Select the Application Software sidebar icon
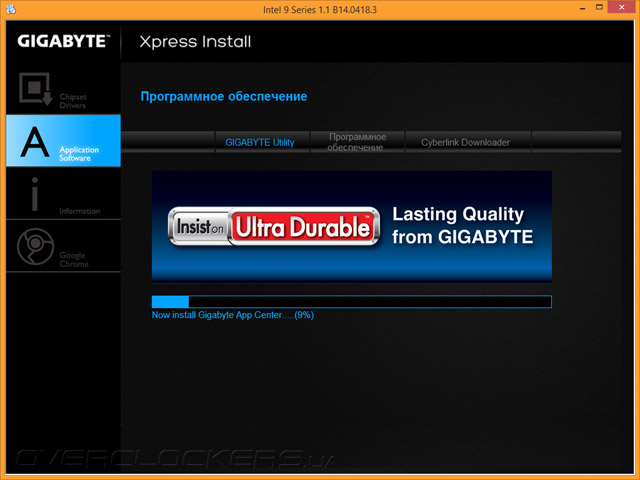This screenshot has height=480, width=640. [35, 142]
